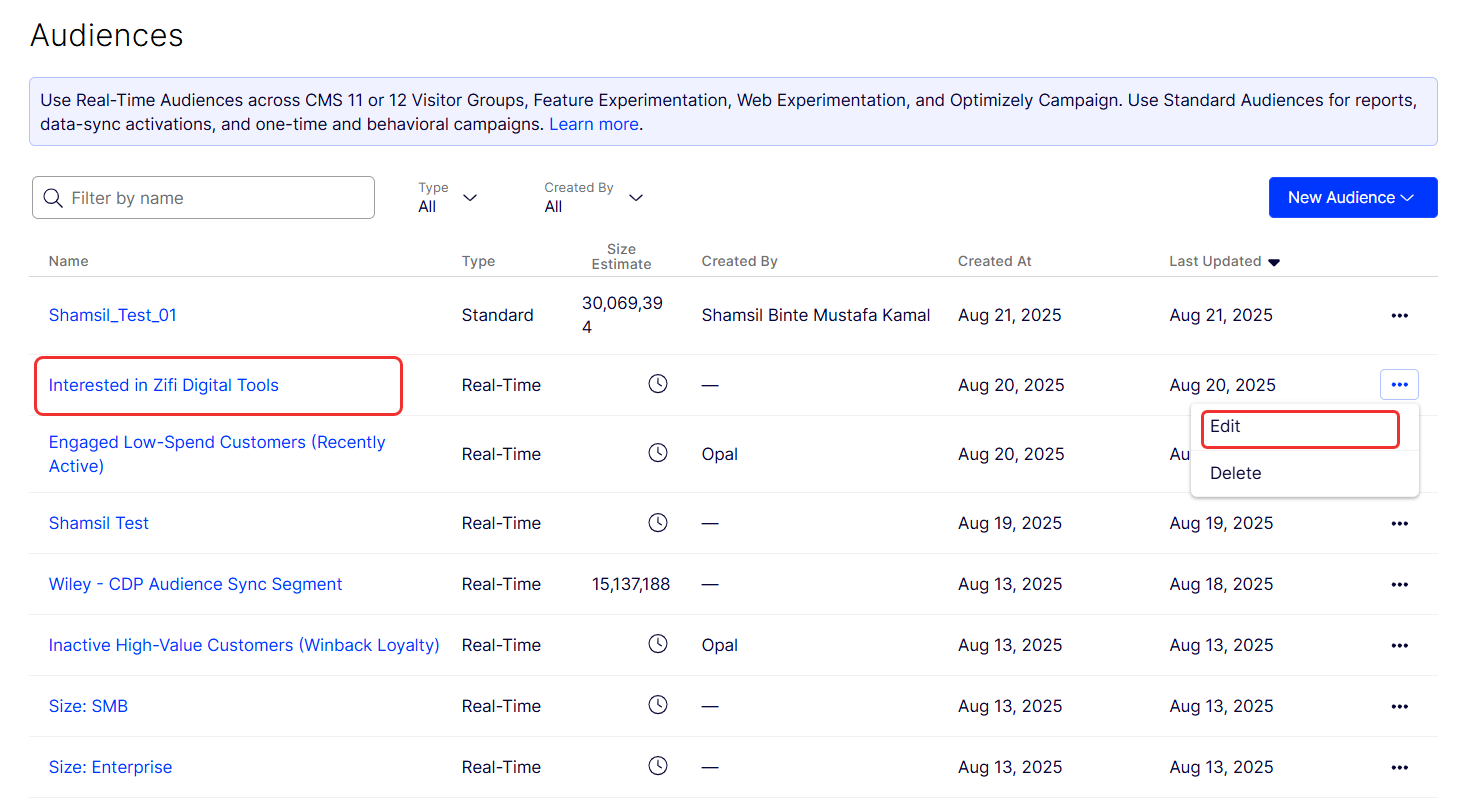The image size is (1461, 811).
Task: Click the Filter by name search field
Action: [217, 198]
